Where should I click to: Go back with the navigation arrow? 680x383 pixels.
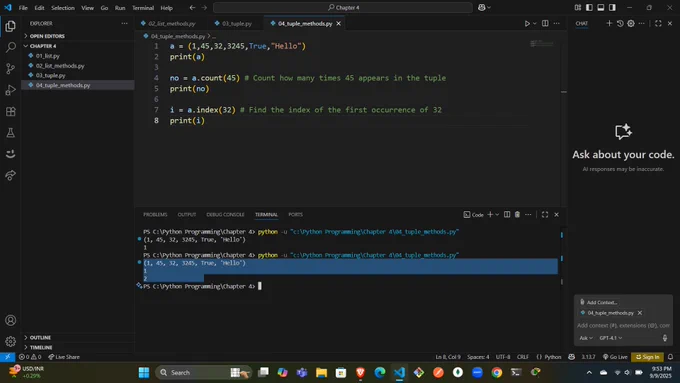coord(193,7)
